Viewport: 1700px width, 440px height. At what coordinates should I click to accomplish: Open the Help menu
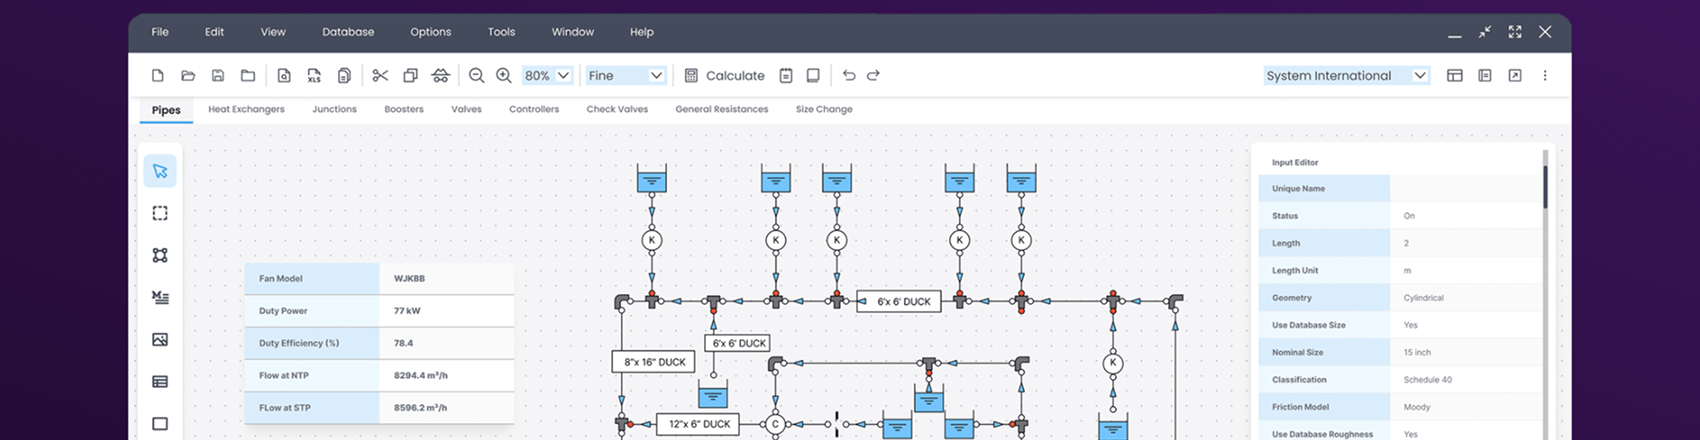pyautogui.click(x=642, y=32)
